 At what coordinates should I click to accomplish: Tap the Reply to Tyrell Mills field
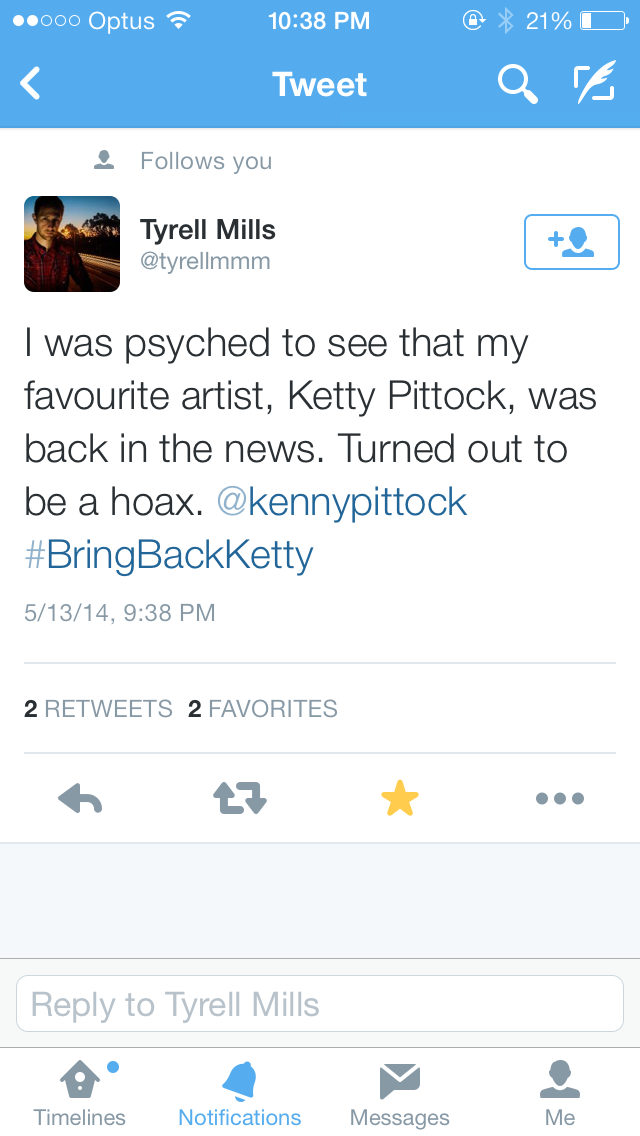pyautogui.click(x=320, y=1004)
